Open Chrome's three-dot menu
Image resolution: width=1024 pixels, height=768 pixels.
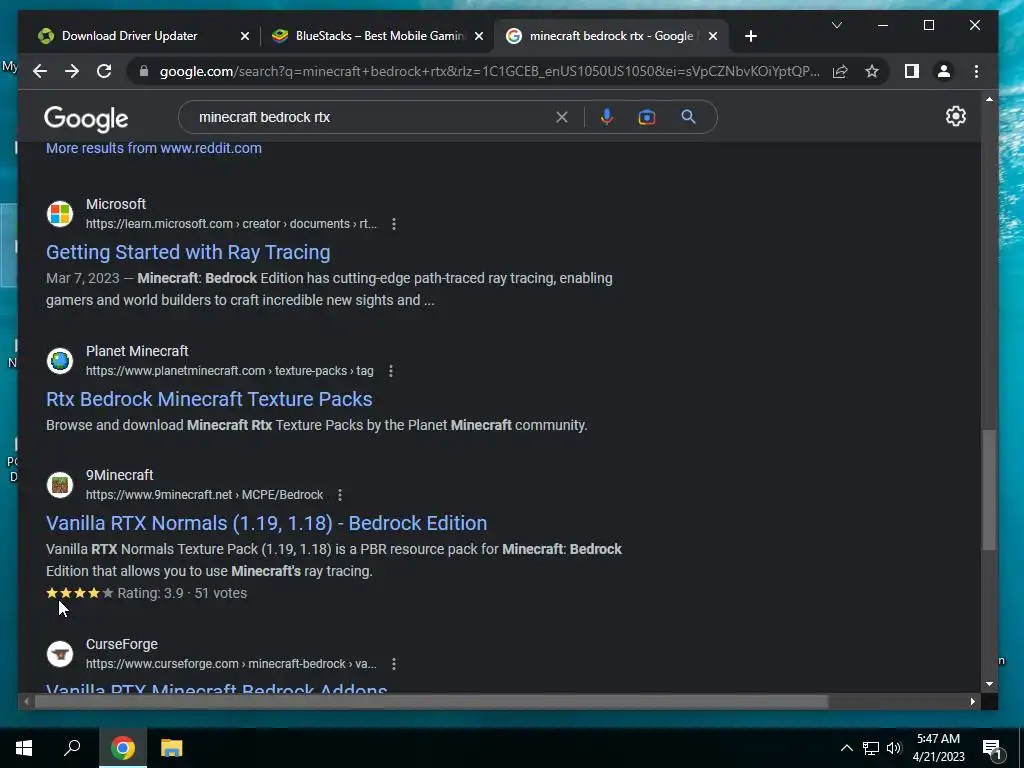(x=976, y=72)
